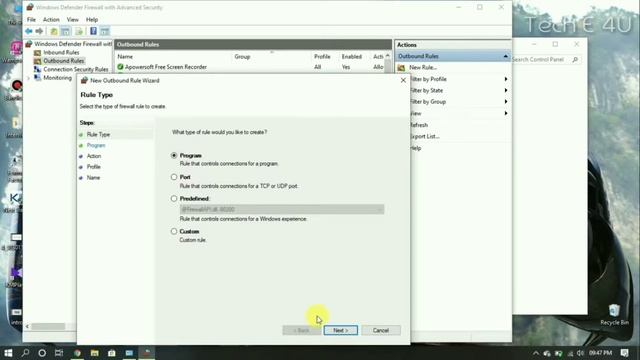The image size is (640, 360).
Task: Open Microsoft Store from the taskbar
Action: tap(112, 353)
